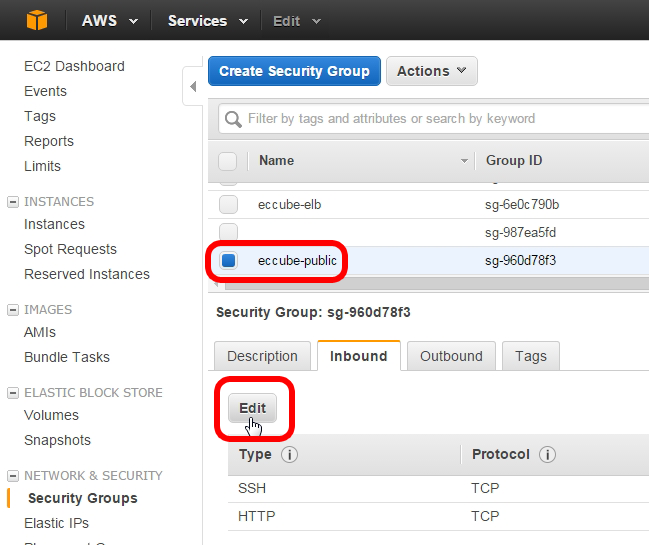
Task: Open Security Groups in sidebar
Action: [82, 498]
